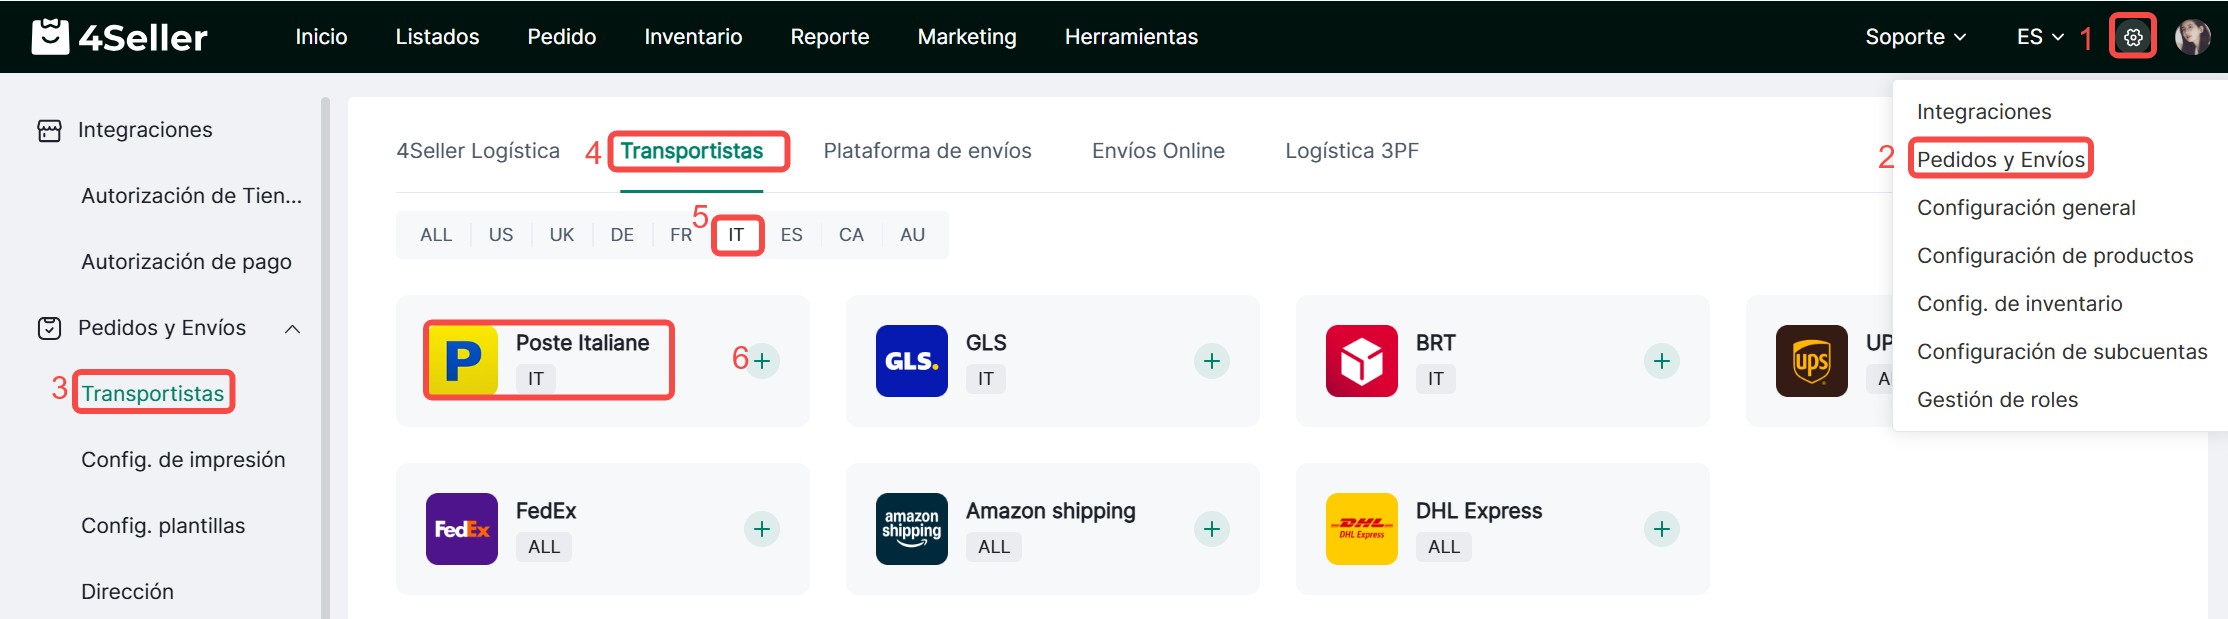Open the user profile avatar

pos(2192,37)
